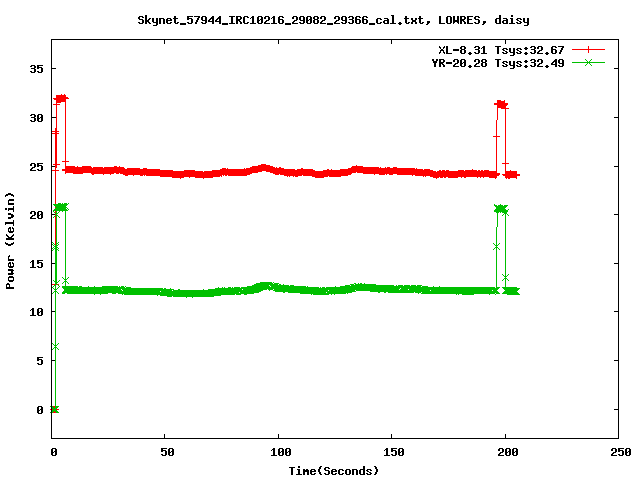This screenshot has height=480, width=640.
Task: Click the y-axis tick label 20
Action: click(x=36, y=215)
